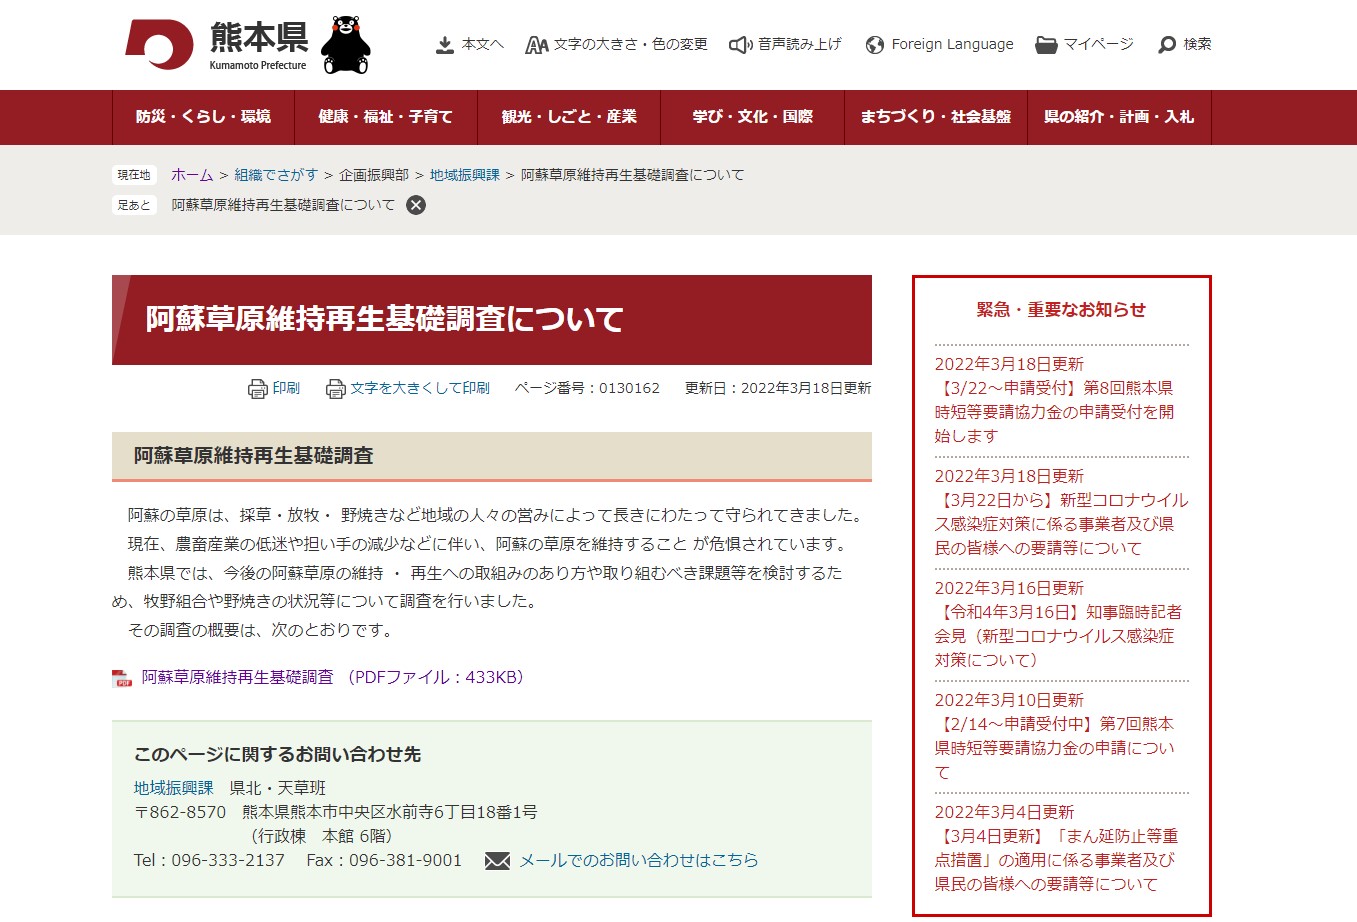Open マイページ folder icon

pos(1046,45)
